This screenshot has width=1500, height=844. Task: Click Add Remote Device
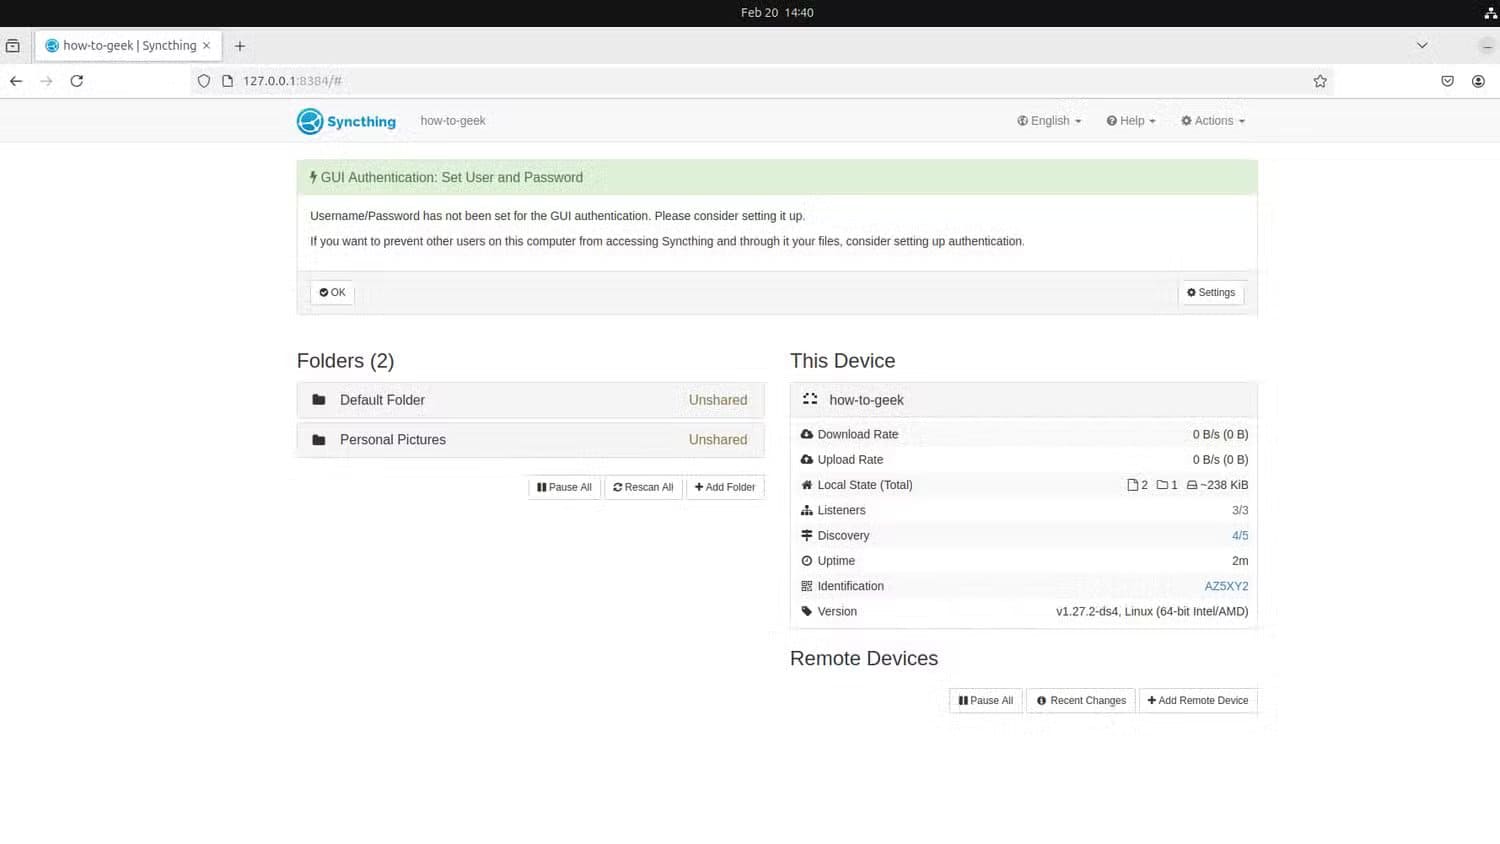pyautogui.click(x=1198, y=700)
